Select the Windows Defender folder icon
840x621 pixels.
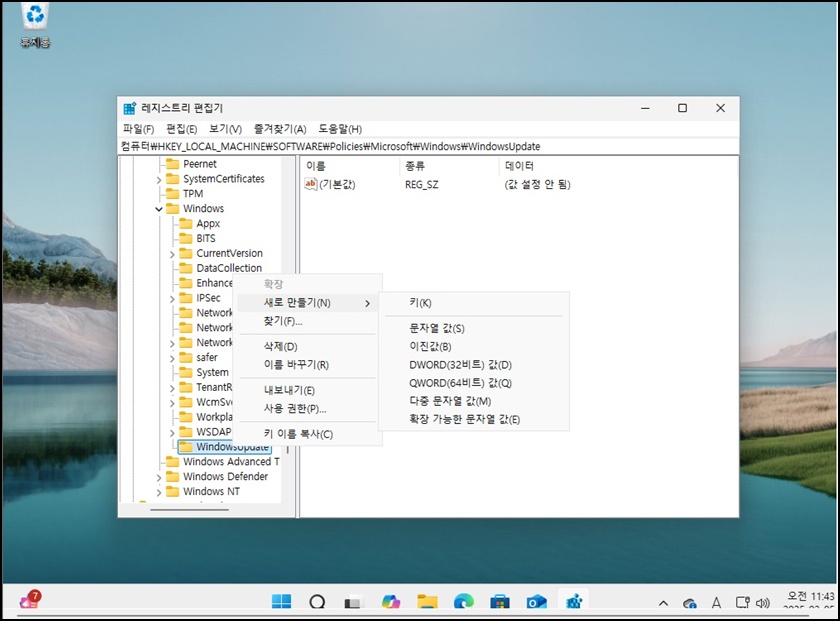pos(172,476)
